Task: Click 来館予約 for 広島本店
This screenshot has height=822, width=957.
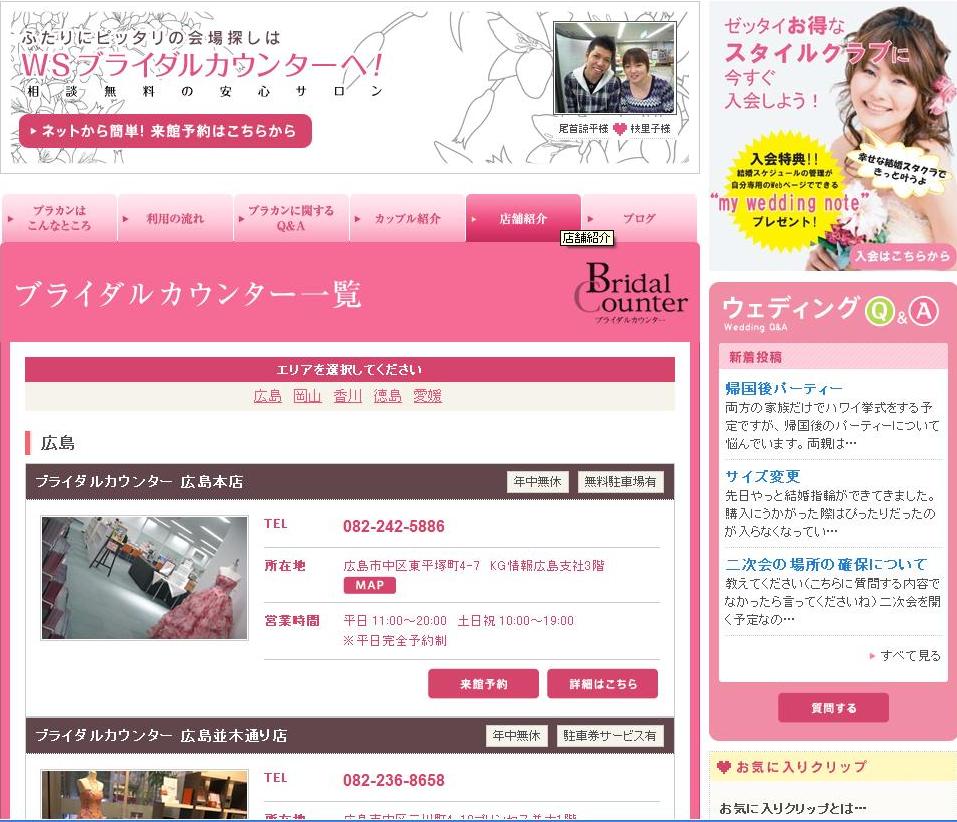Action: pos(483,683)
